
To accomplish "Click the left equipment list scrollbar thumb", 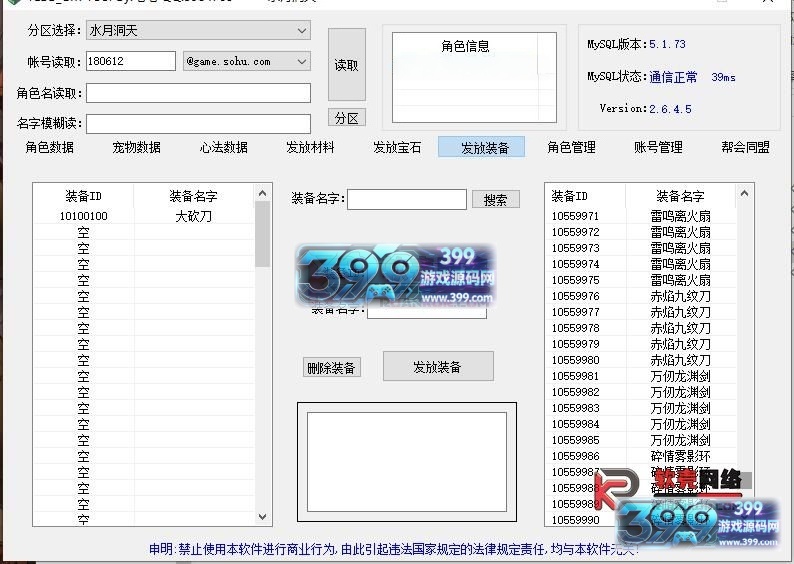I will pyautogui.click(x=262, y=234).
